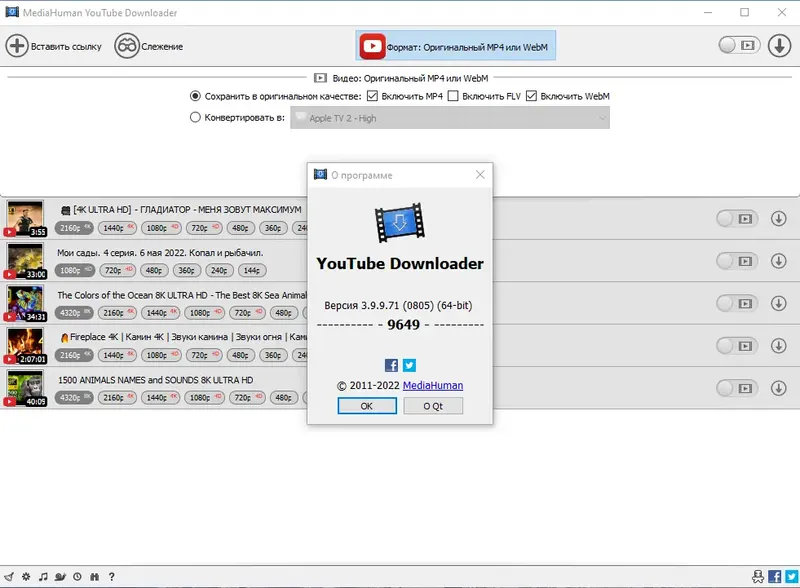Open the Facebook icon in the About dialog
This screenshot has height=588, width=800.
[390, 366]
